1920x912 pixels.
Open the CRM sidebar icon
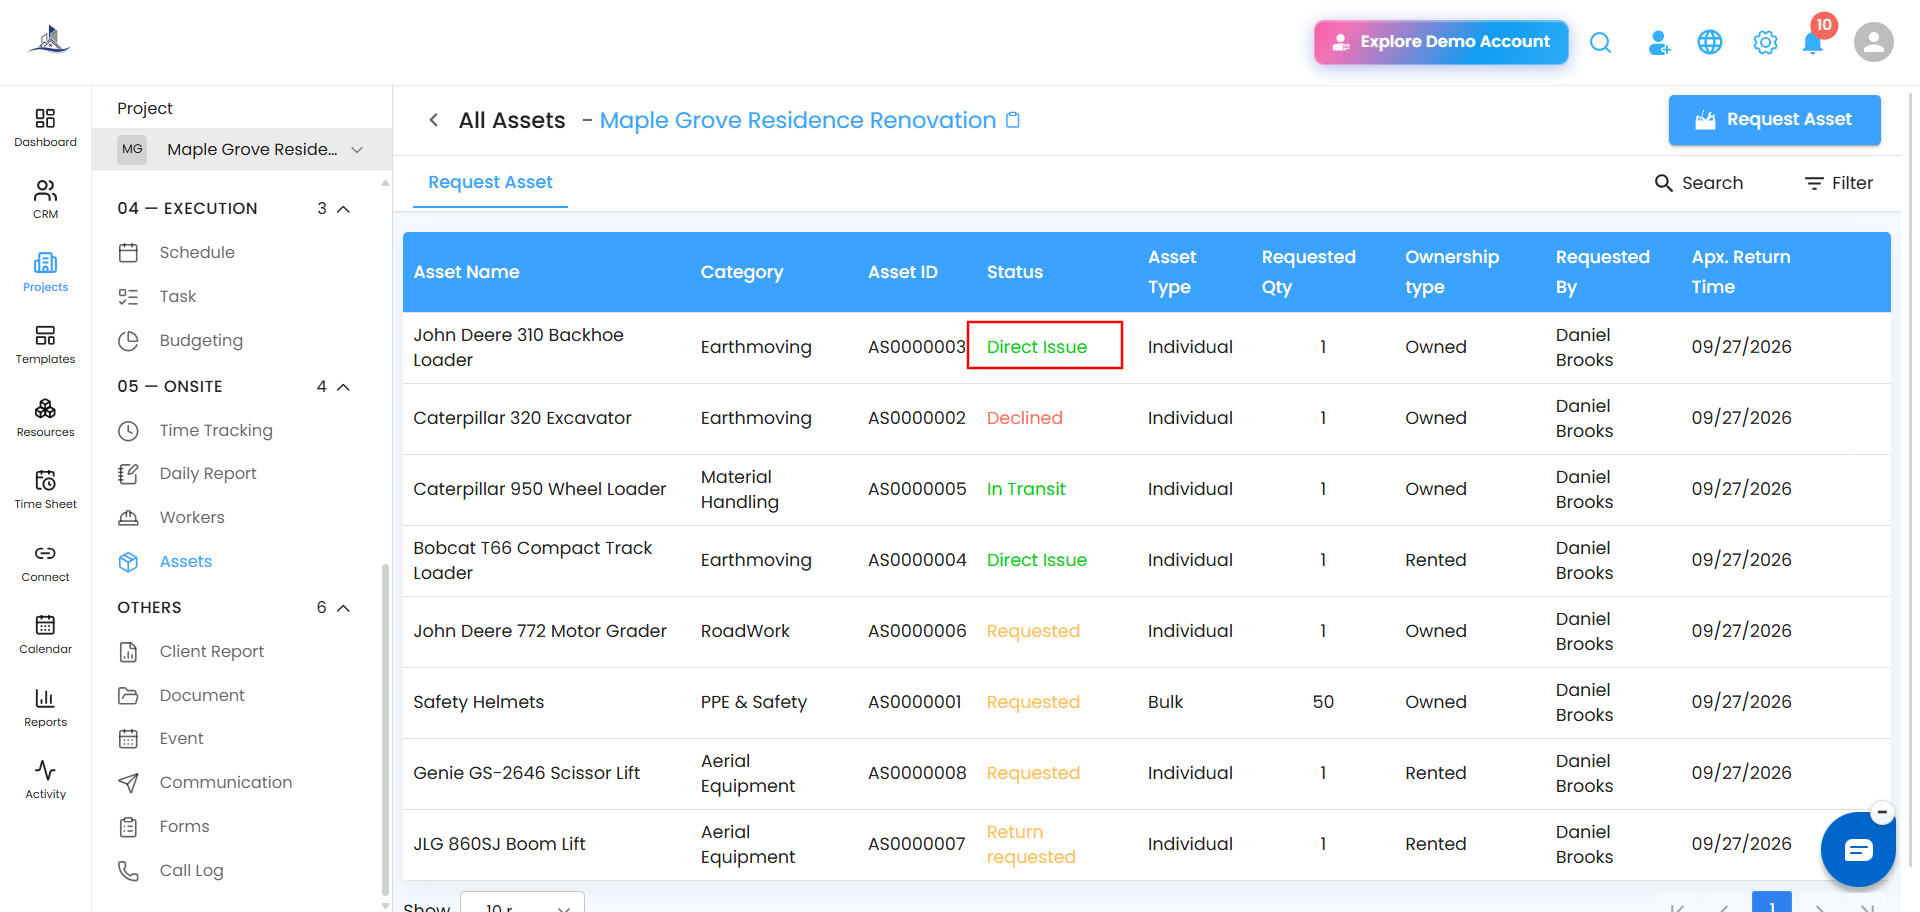pos(45,200)
